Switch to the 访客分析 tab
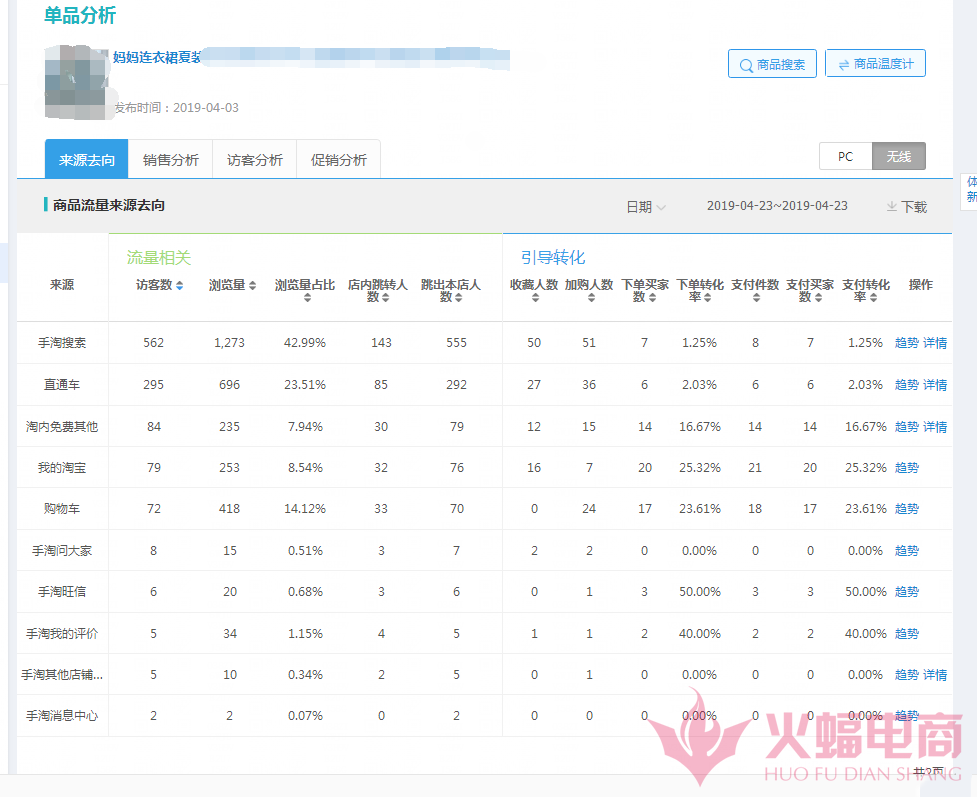 [254, 160]
